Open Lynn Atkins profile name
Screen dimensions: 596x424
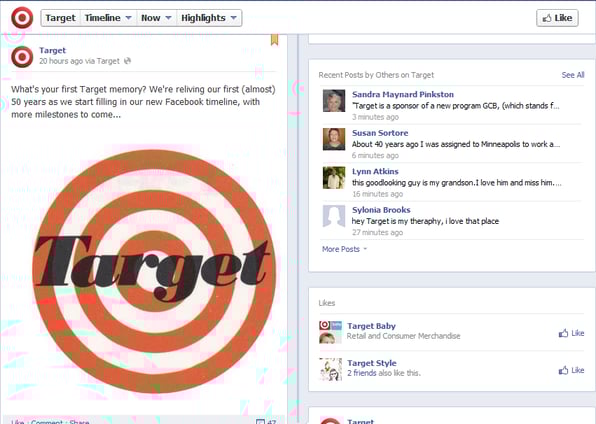click(375, 171)
